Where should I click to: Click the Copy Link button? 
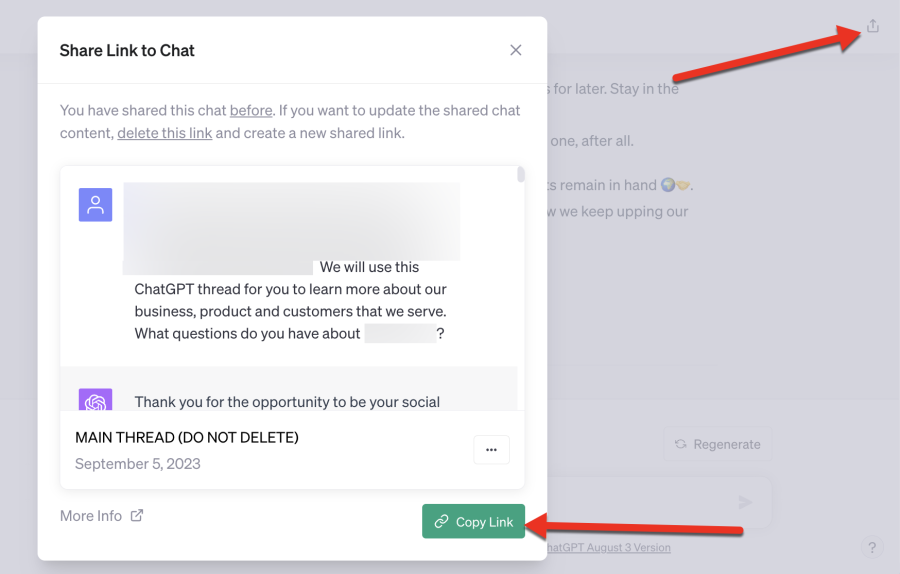tap(474, 521)
